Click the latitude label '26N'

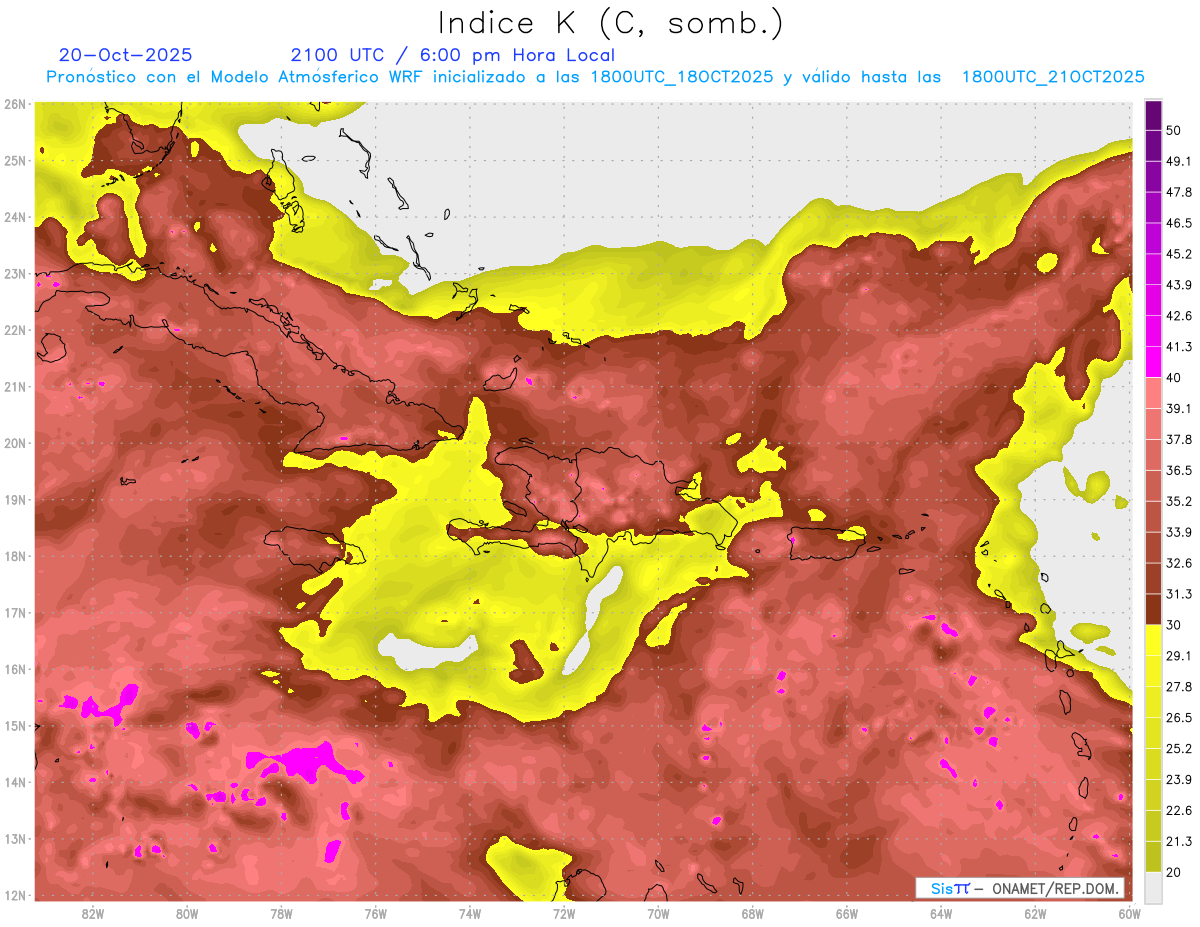[15, 104]
